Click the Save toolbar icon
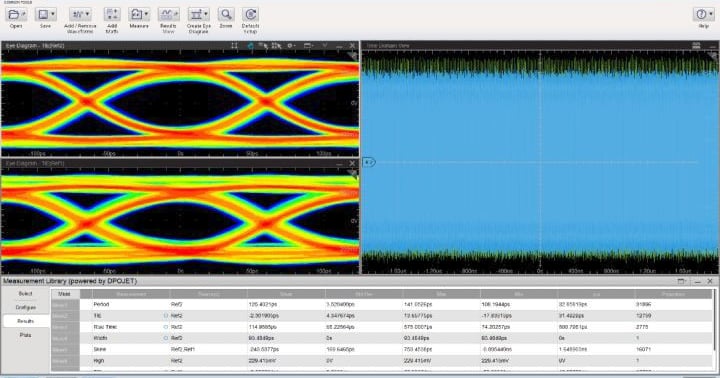This screenshot has width=720, height=378. [x=43, y=14]
